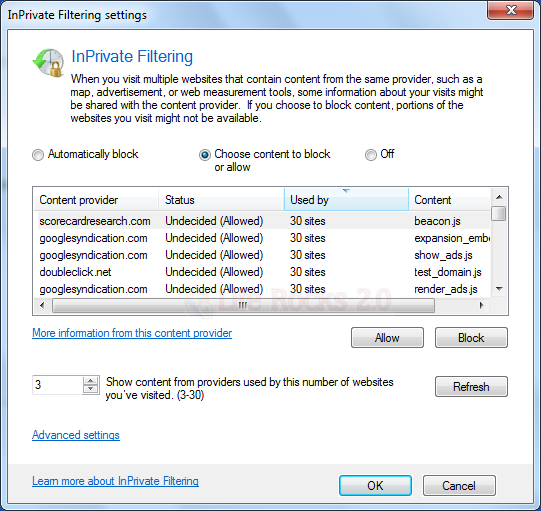Open the Advanced settings link
This screenshot has width=541, height=511.
pyautogui.click(x=76, y=435)
